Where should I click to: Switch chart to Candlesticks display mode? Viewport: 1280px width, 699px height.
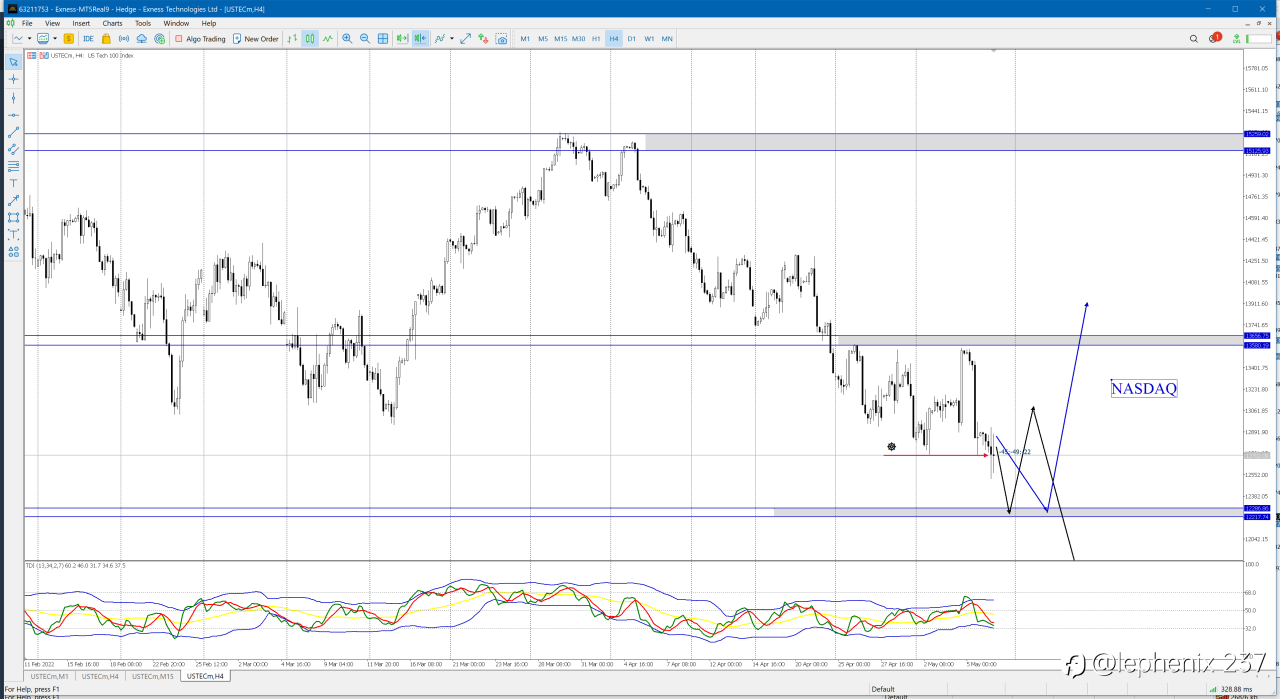click(x=310, y=39)
